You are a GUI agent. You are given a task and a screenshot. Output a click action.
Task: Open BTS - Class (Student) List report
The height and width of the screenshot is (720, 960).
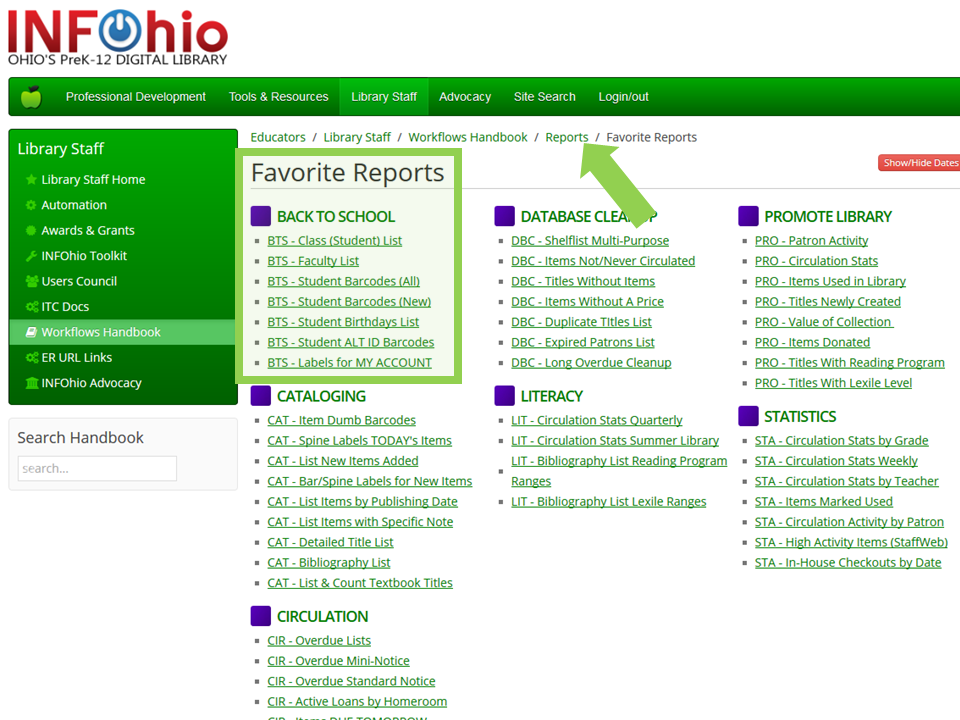pos(334,241)
